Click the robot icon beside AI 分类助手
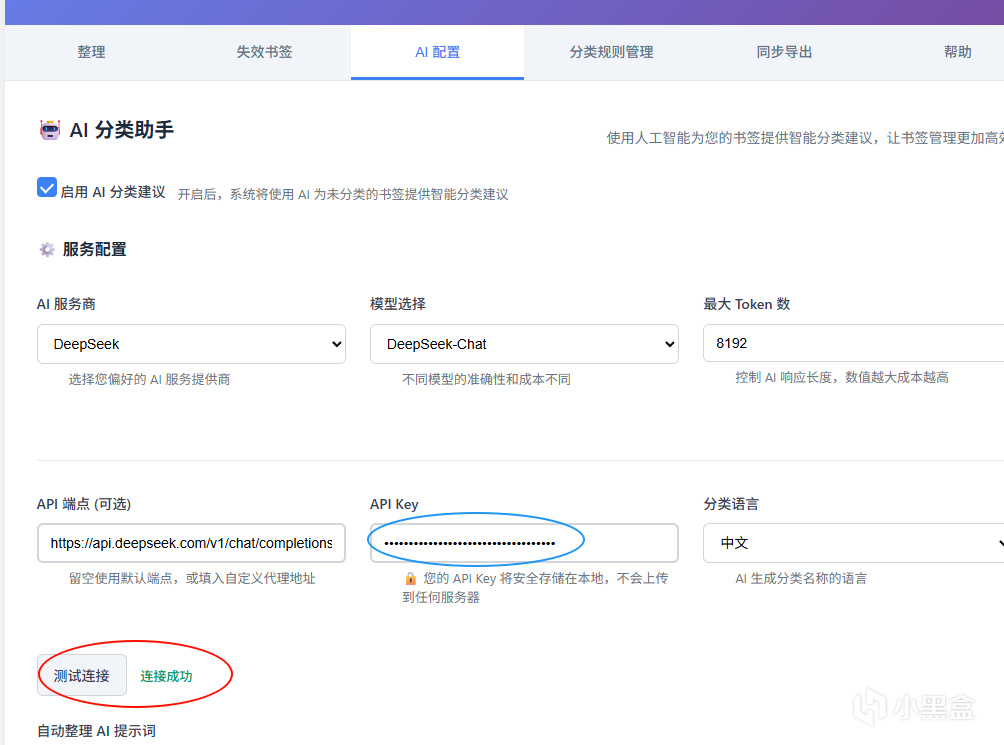Viewport: 1004px width, 745px height. pos(50,130)
